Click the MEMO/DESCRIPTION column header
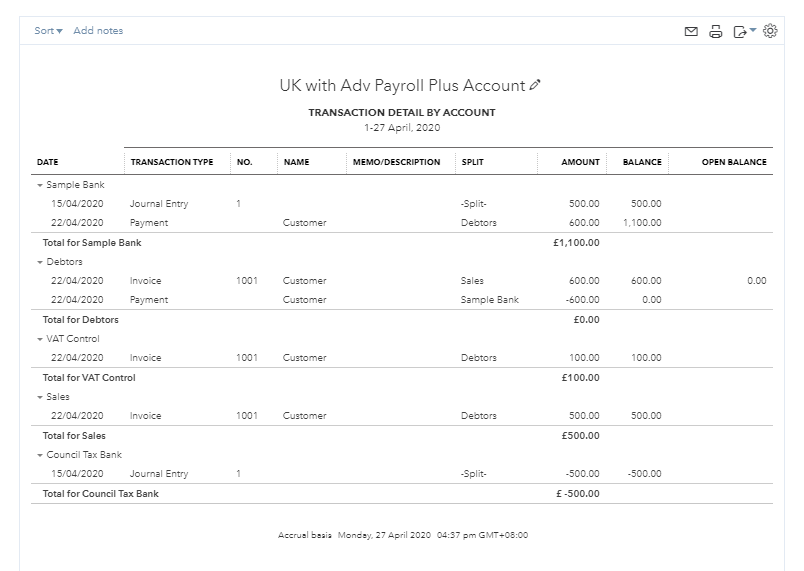Viewport: 804px width, 571px height. pyautogui.click(x=397, y=162)
